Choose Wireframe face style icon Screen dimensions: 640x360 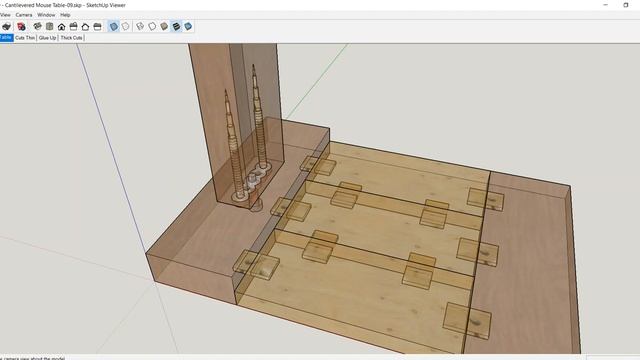tap(140, 27)
